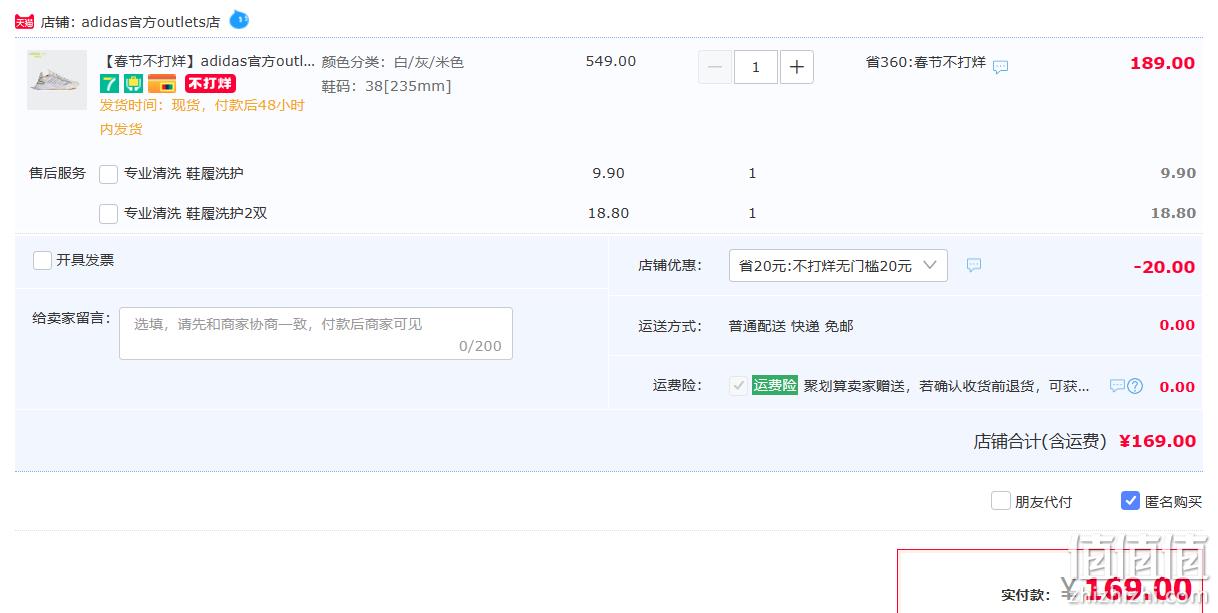1218x613 pixels.
Task: Click the 售后服务 label
Action: coord(58,173)
